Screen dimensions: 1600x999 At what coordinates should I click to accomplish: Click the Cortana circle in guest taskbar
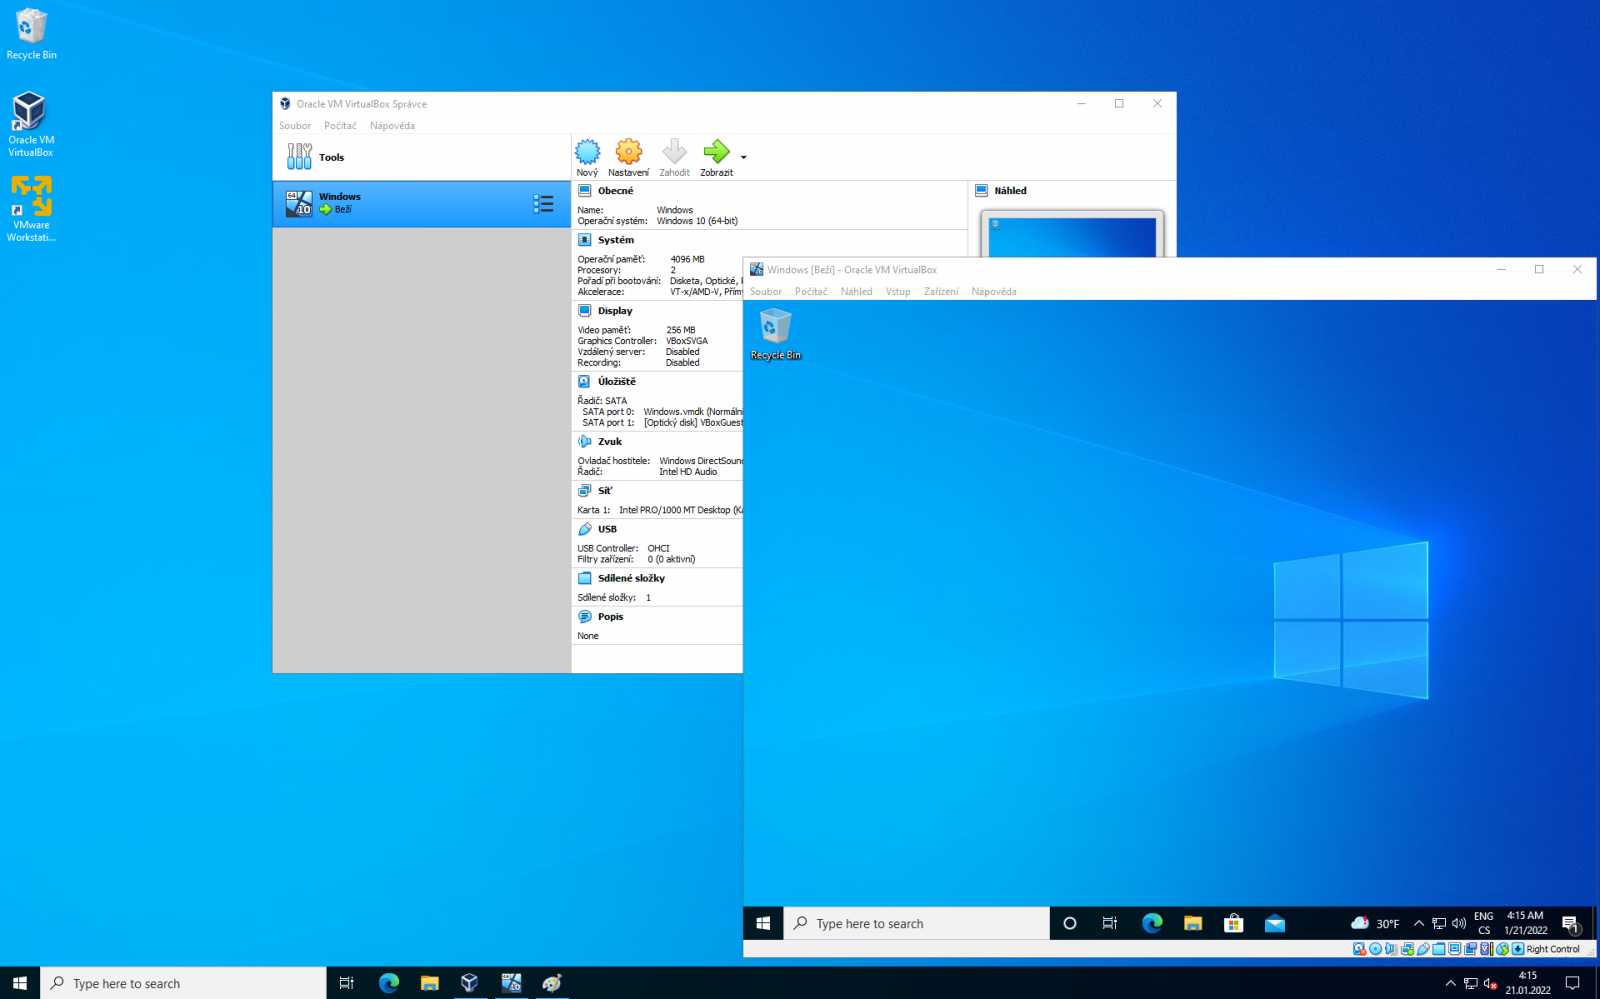pos(1069,923)
